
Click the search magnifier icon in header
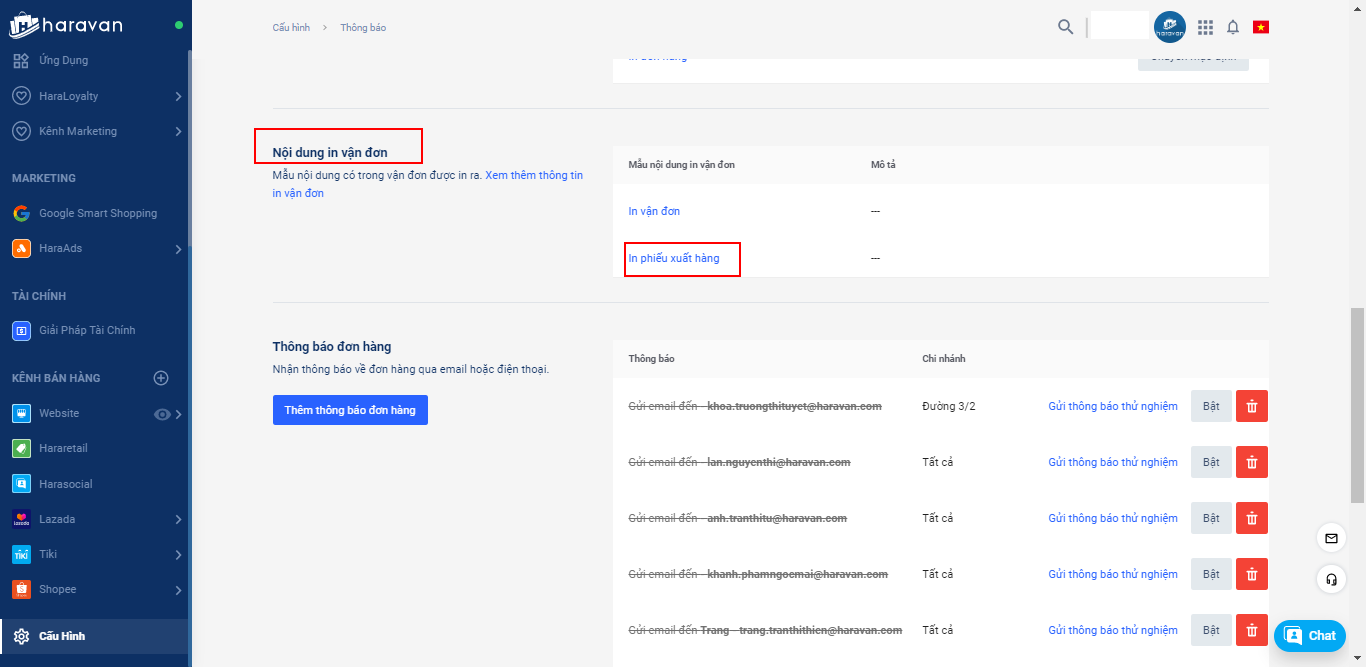click(1065, 27)
